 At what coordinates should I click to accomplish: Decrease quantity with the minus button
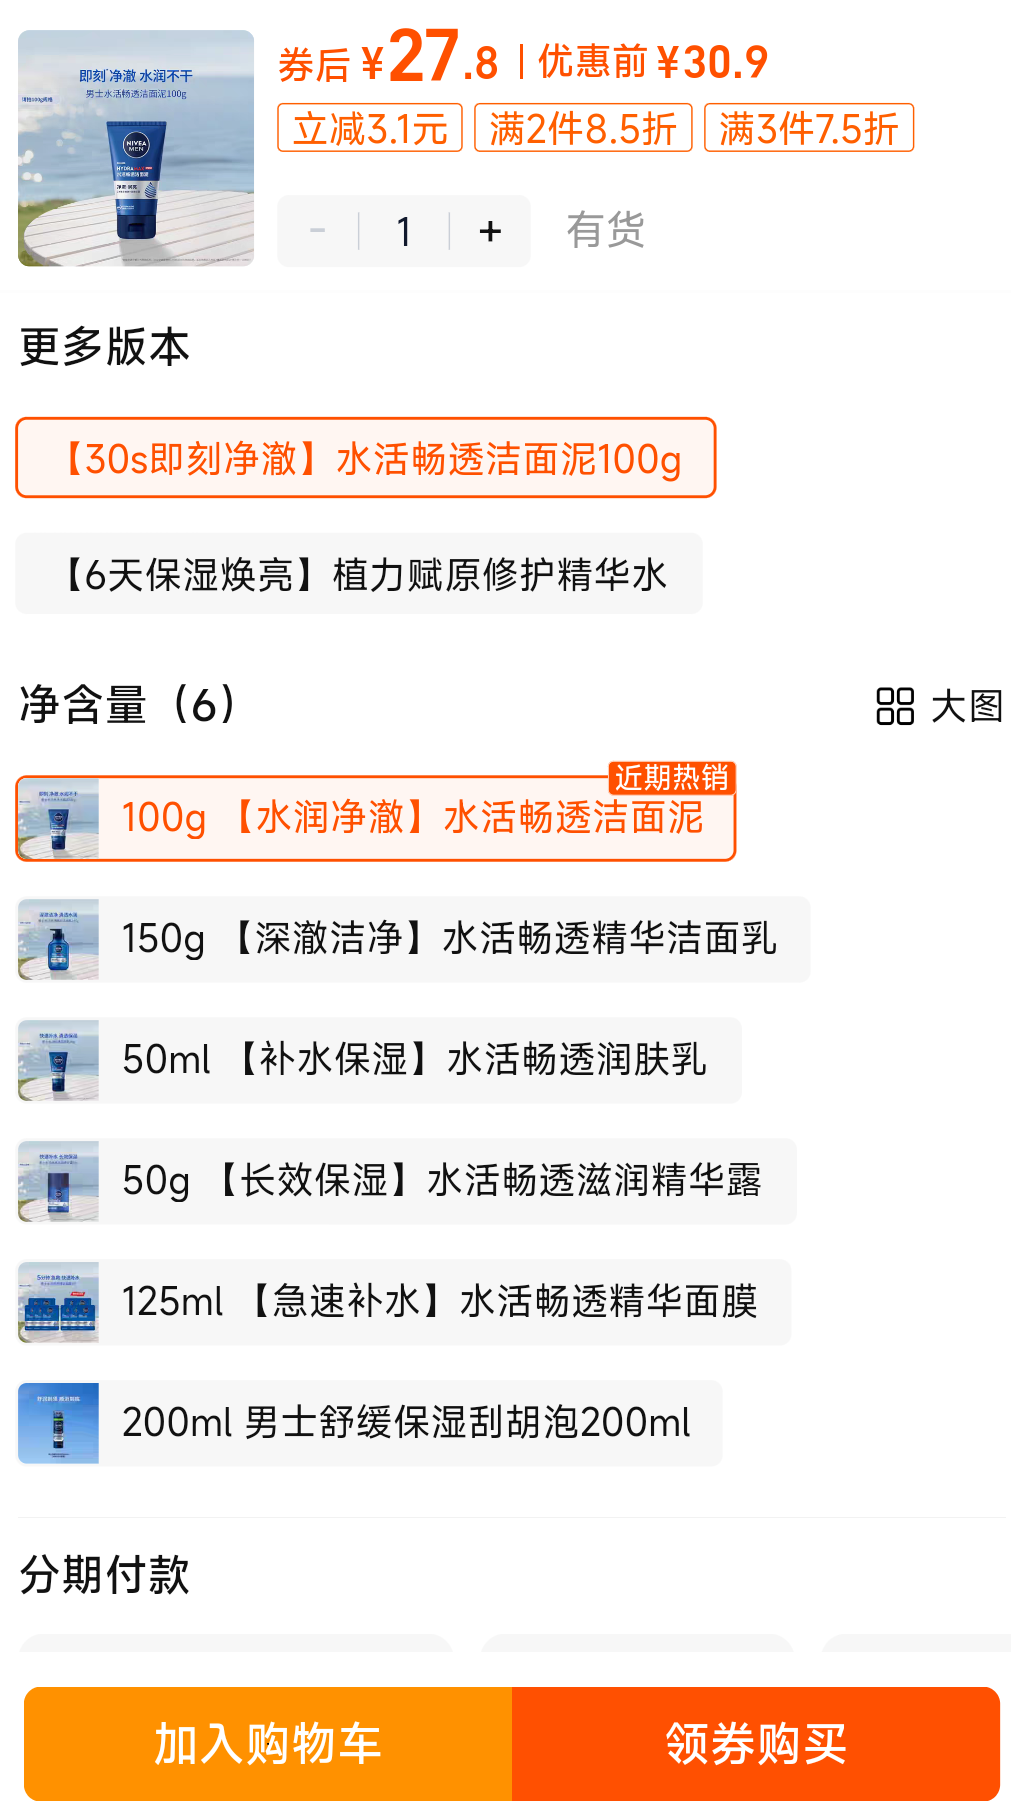click(318, 232)
